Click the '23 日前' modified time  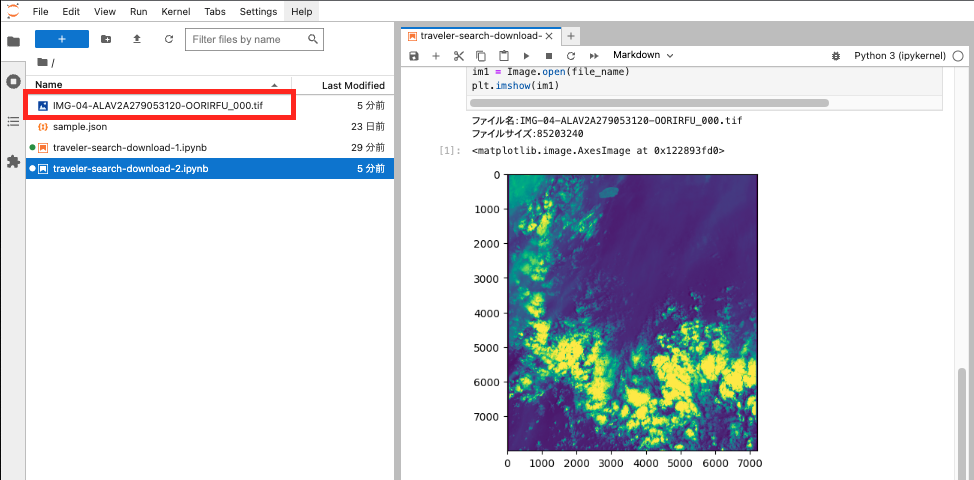click(x=366, y=127)
